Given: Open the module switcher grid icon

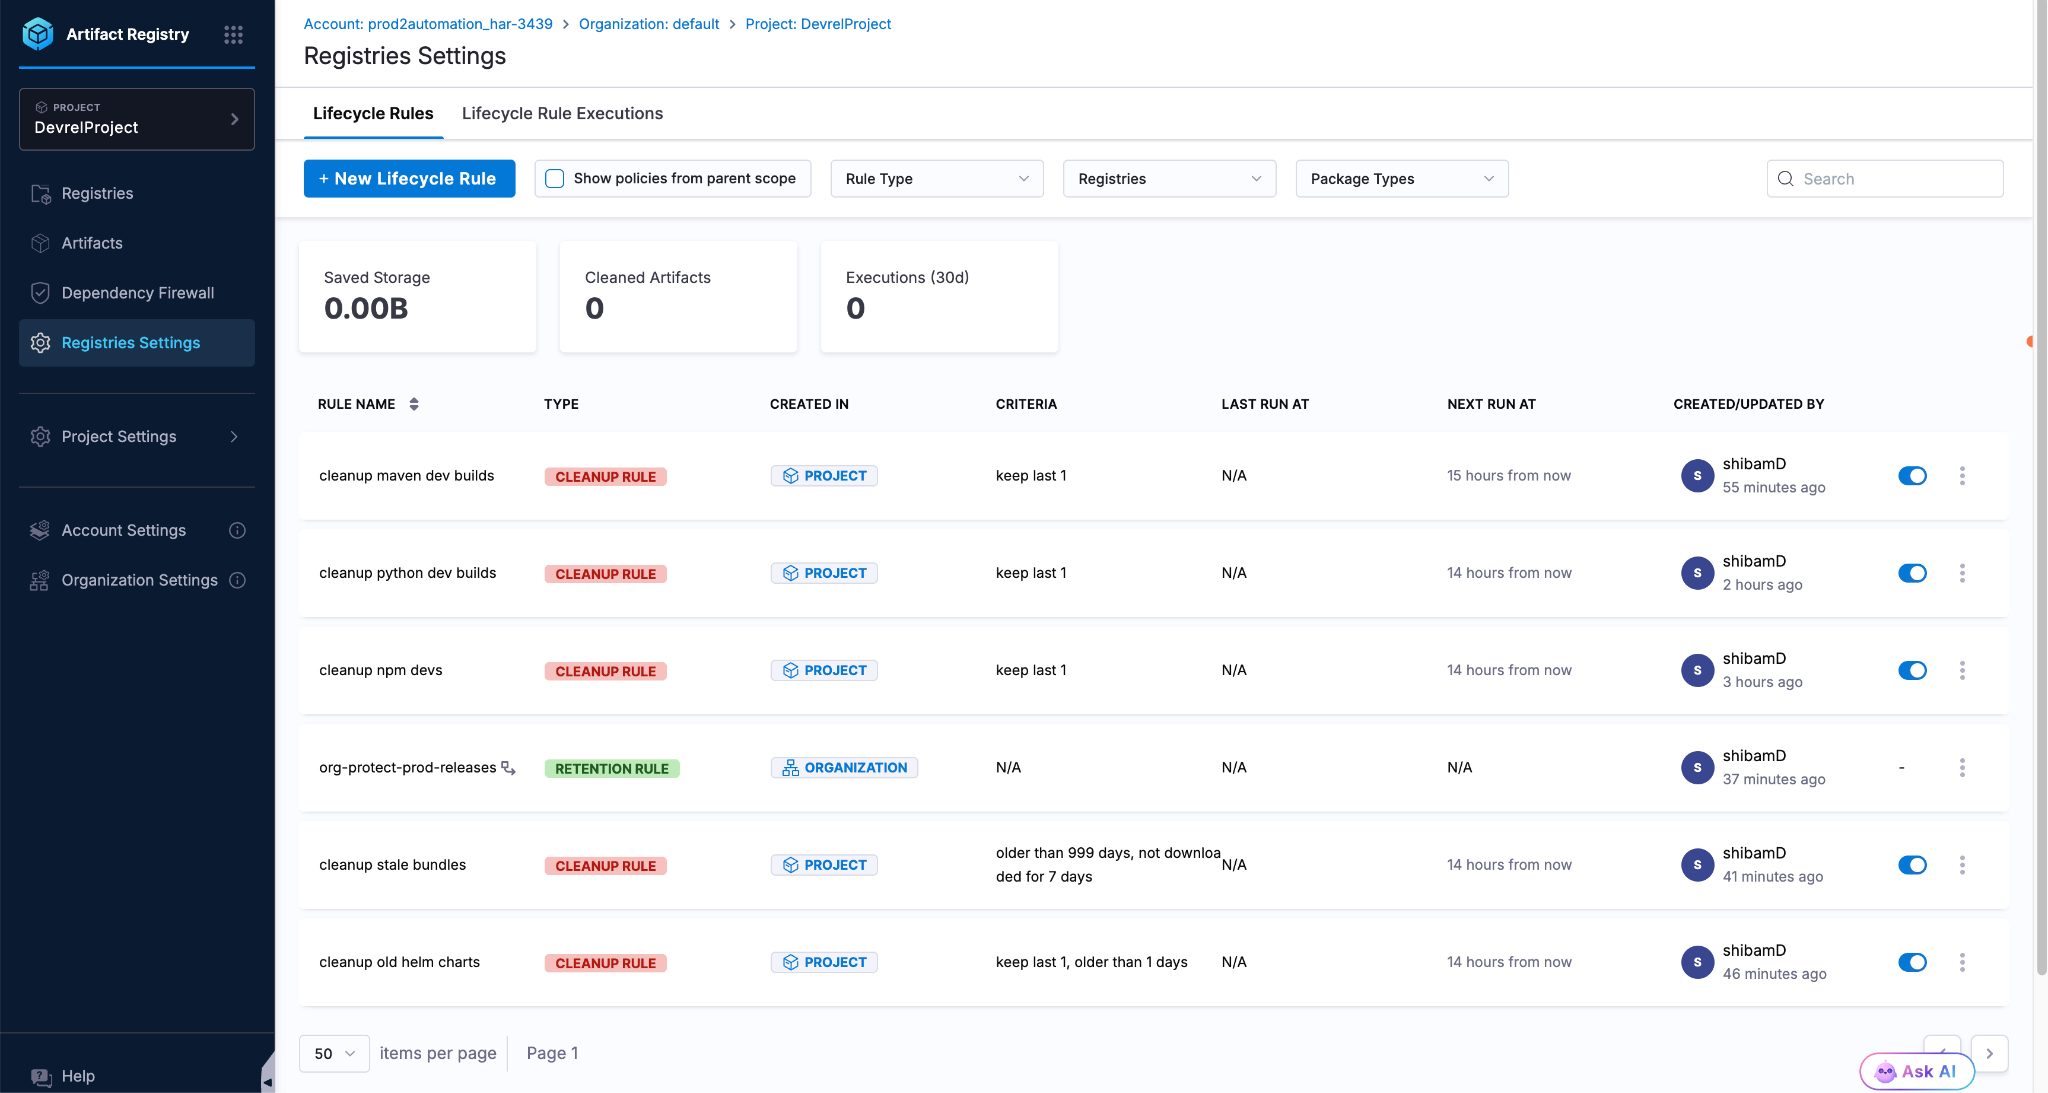Looking at the screenshot, I should [233, 34].
